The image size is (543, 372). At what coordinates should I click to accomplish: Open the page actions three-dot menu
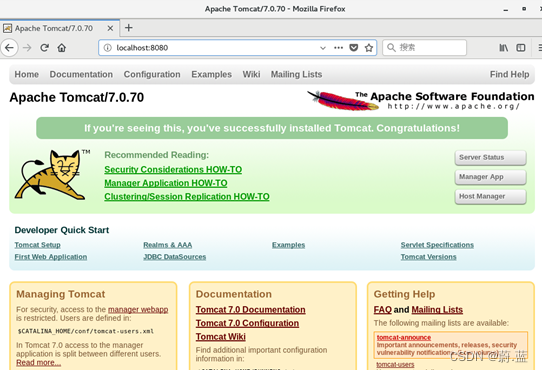click(x=338, y=47)
